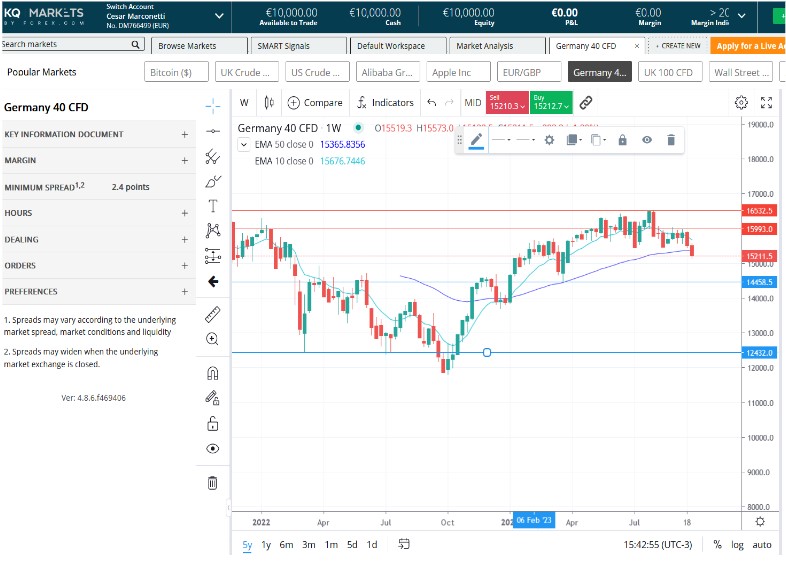Open the Compare symbol dialog
The image size is (786, 570).
(x=315, y=103)
